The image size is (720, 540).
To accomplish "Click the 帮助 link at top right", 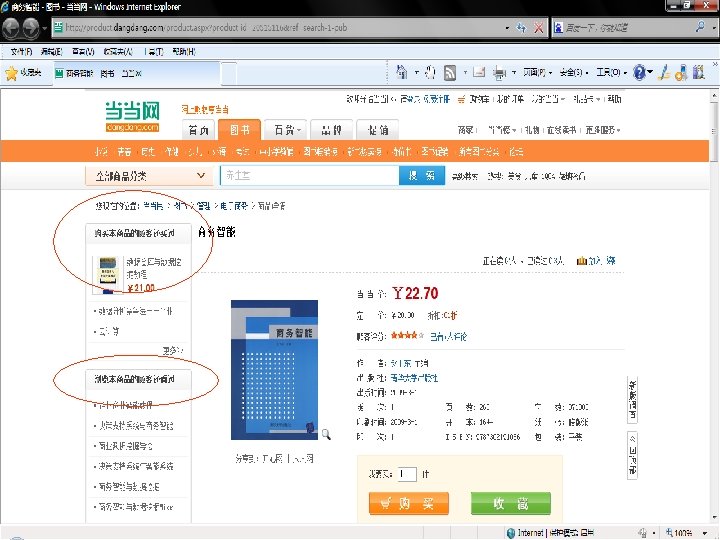I will click(614, 99).
